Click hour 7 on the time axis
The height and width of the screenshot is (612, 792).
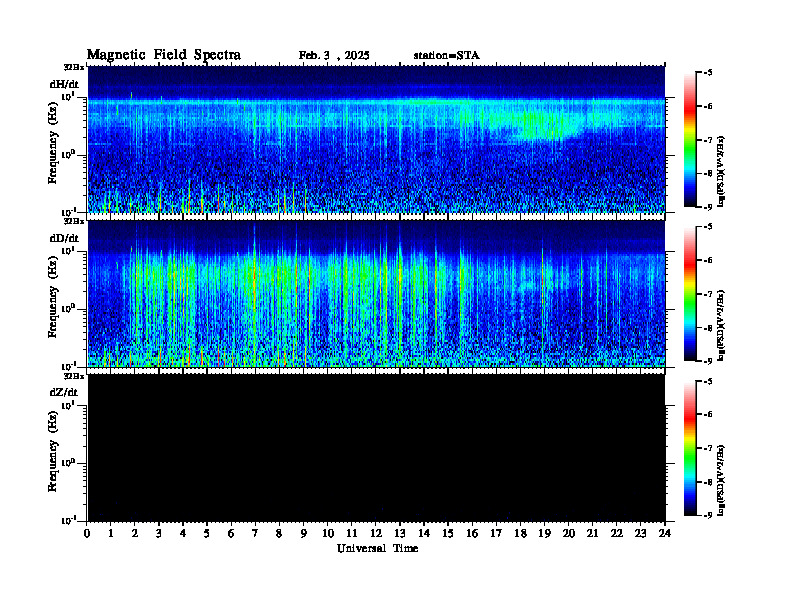click(255, 533)
